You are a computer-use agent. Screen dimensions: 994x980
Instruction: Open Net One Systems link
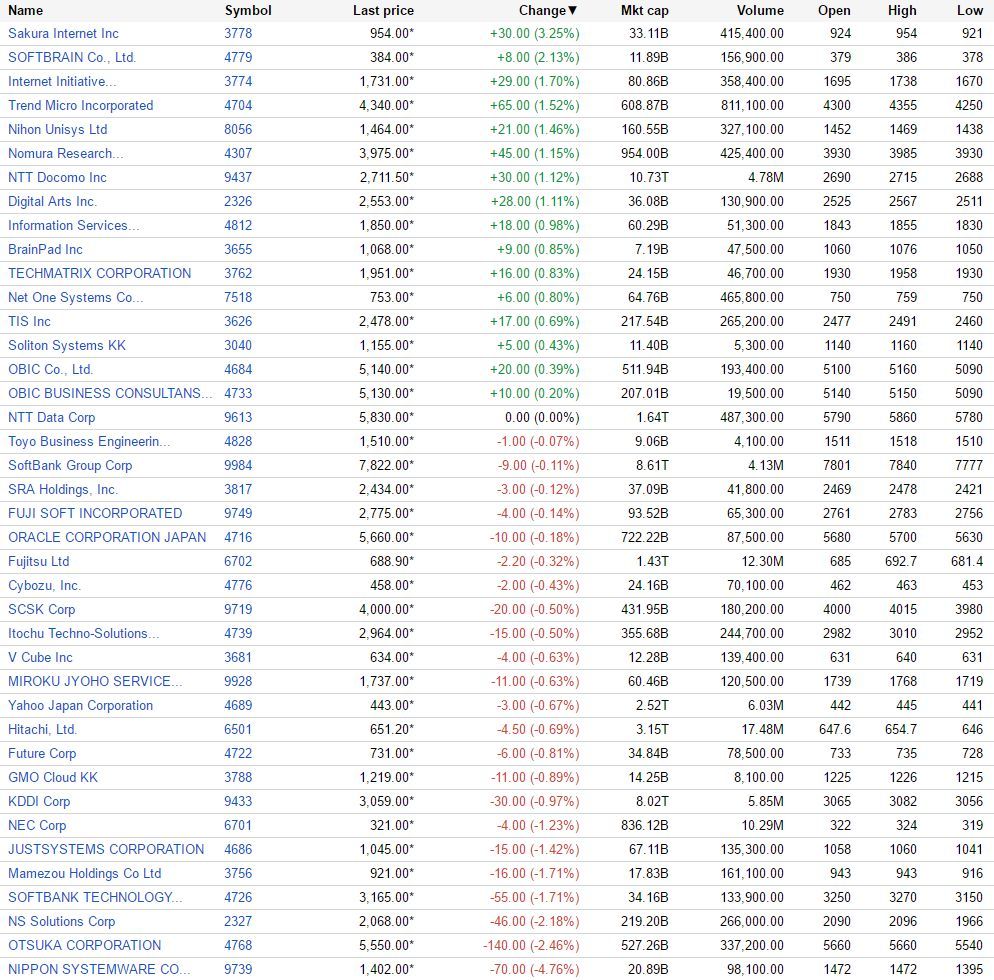click(x=75, y=298)
